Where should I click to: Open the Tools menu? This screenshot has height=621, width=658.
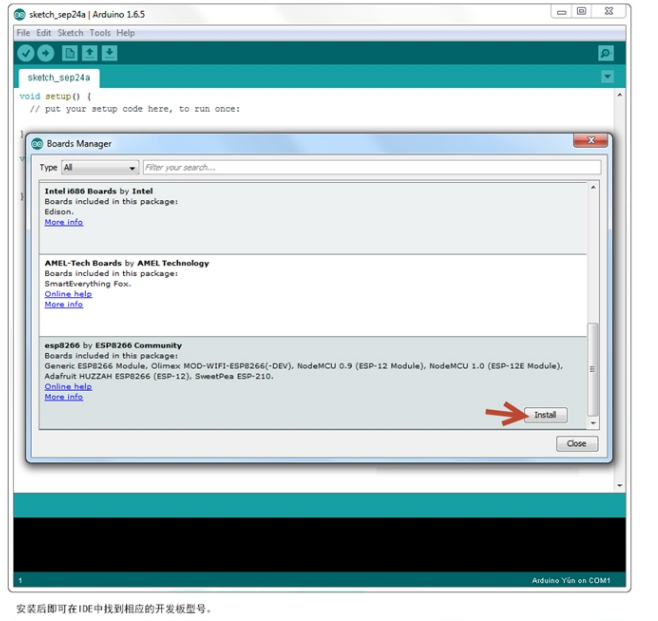(100, 33)
